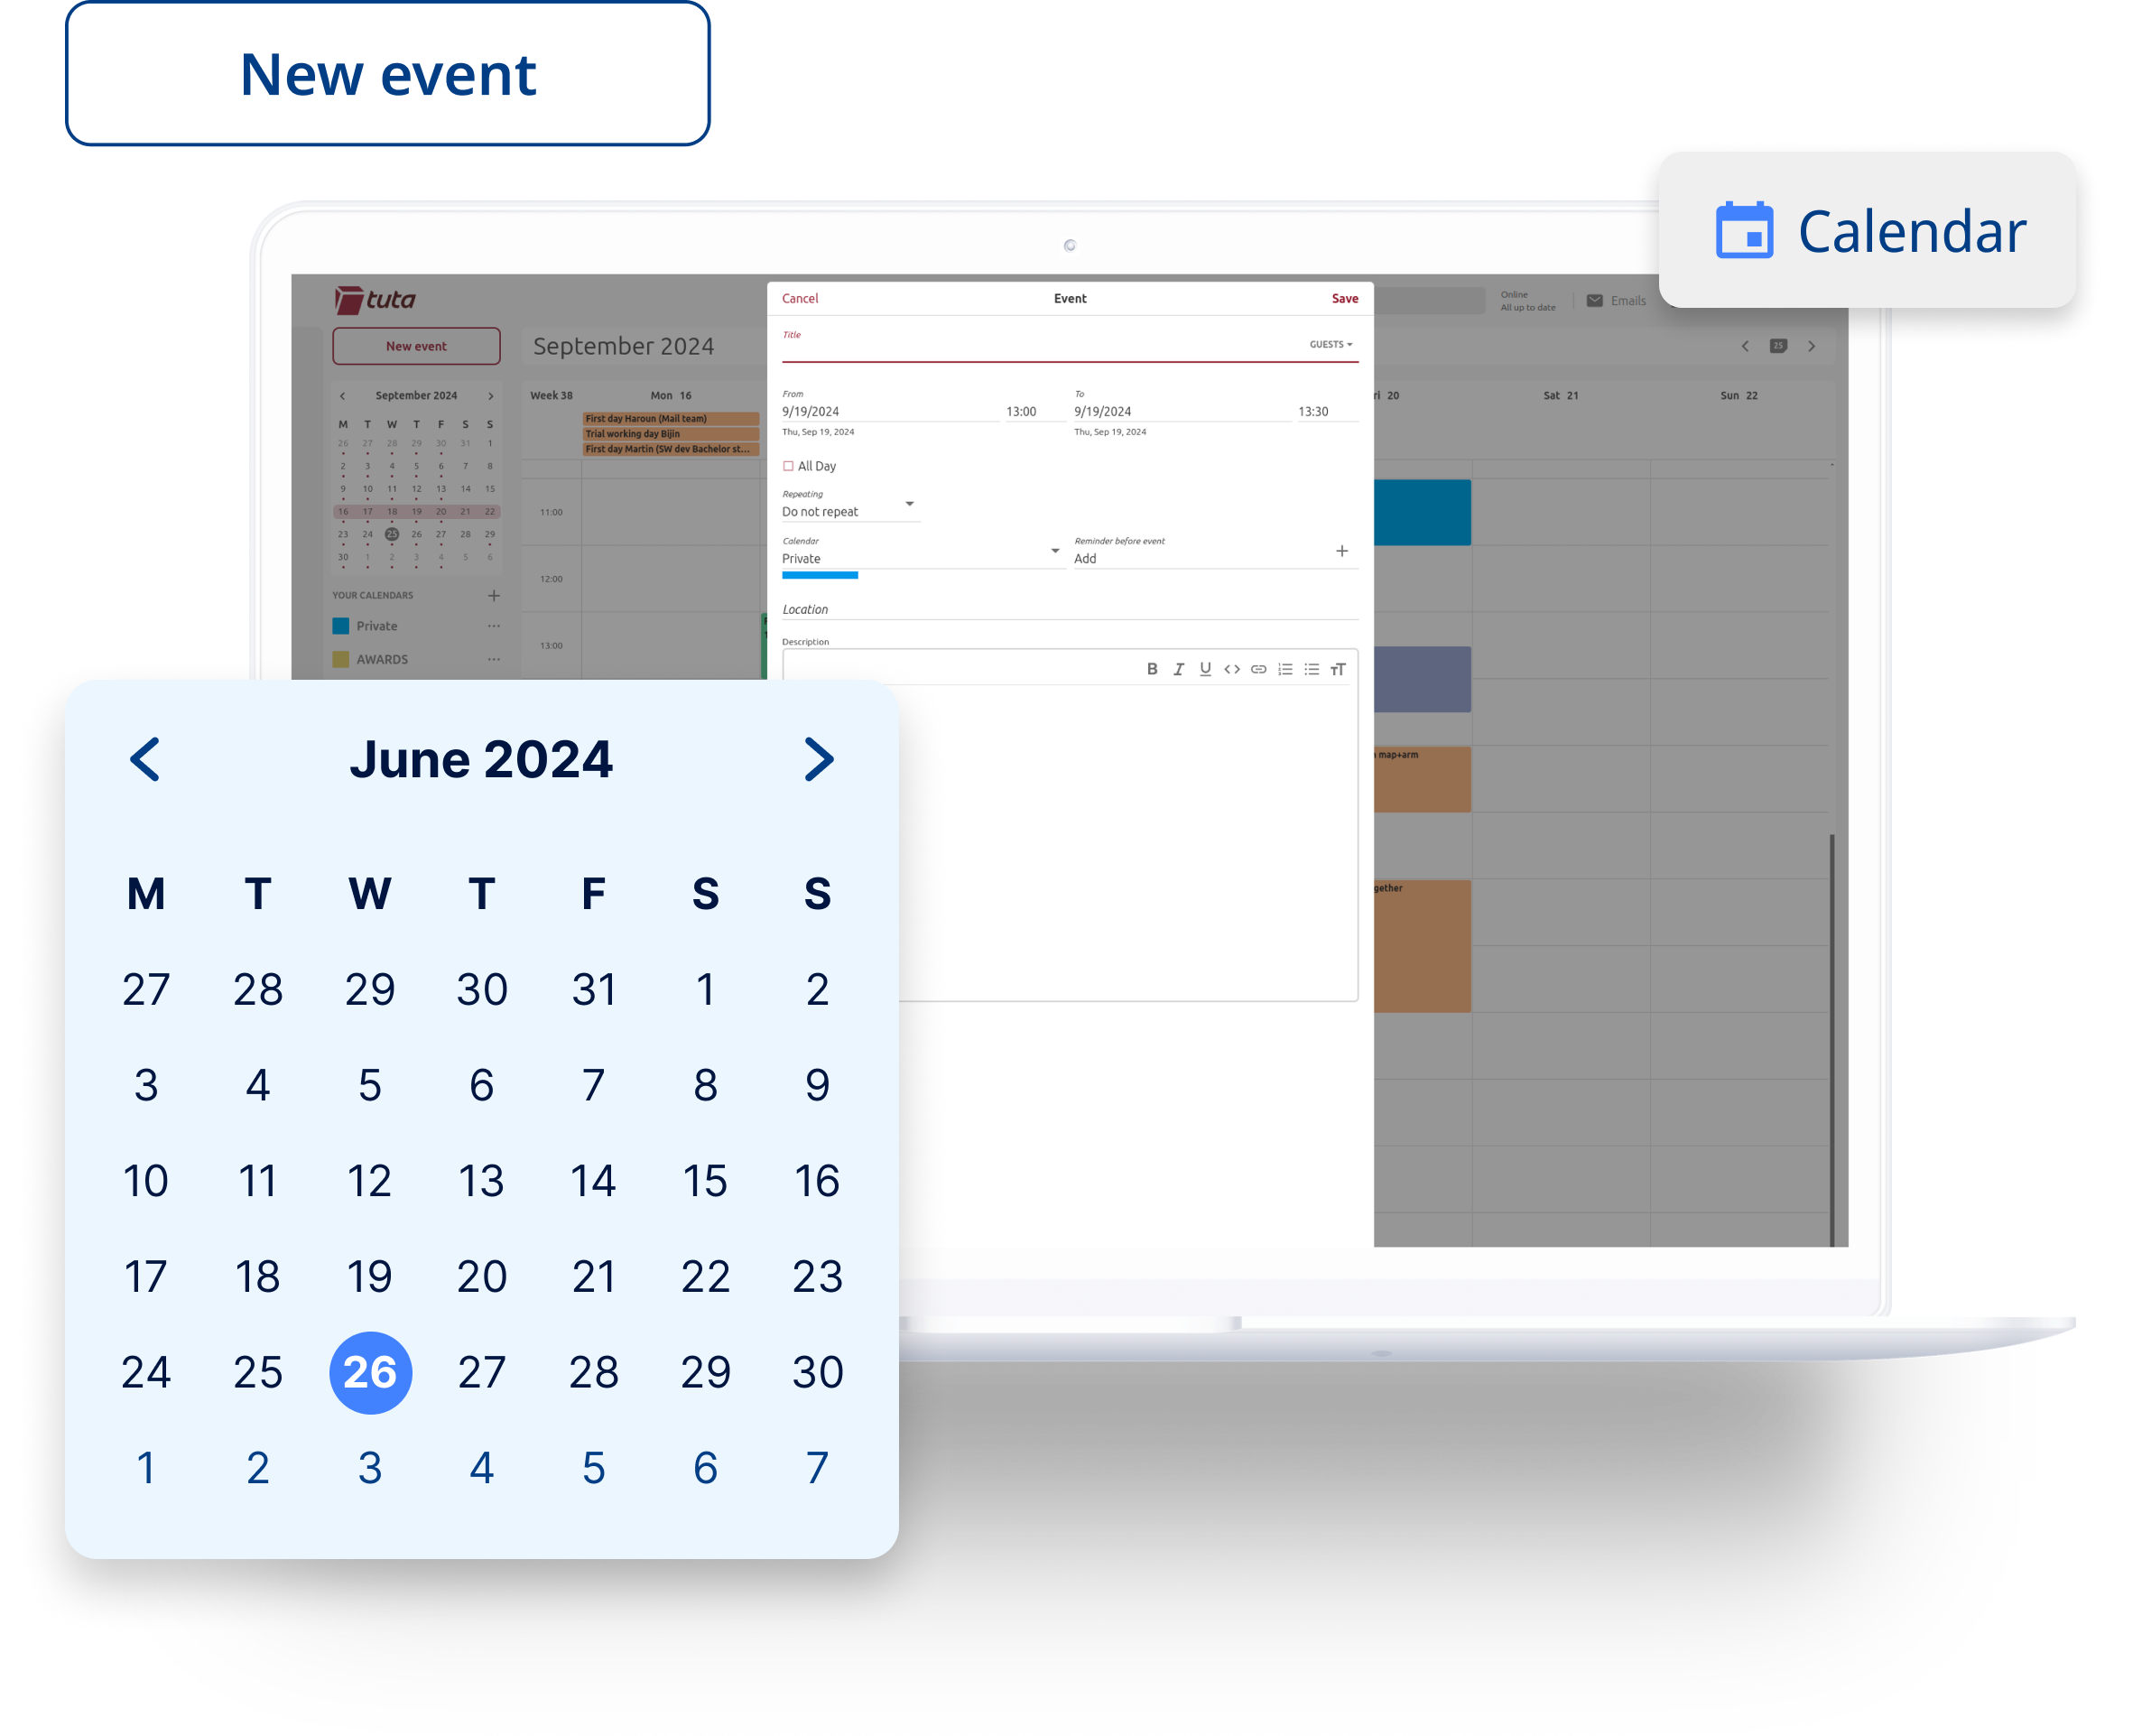Screen dimensions: 2142x1736
Task: Click the Bold formatting icon
Action: coord(1148,670)
